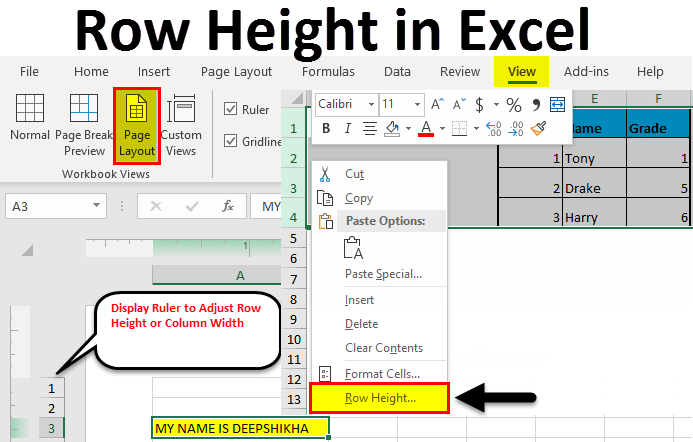Click the formula bar cancel X
This screenshot has width=693, height=442.
click(156, 206)
